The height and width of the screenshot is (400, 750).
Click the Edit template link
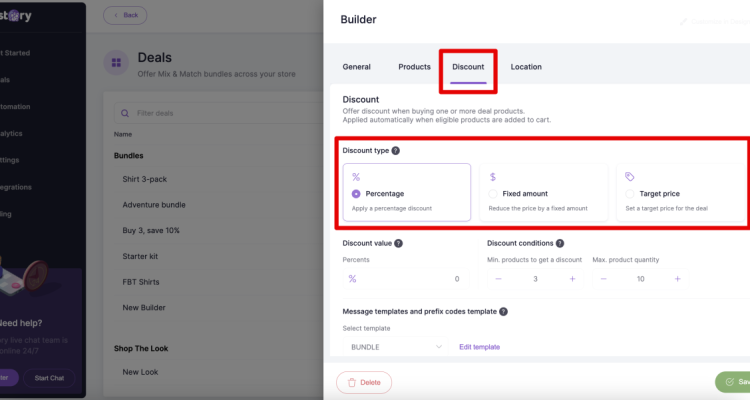coord(479,347)
